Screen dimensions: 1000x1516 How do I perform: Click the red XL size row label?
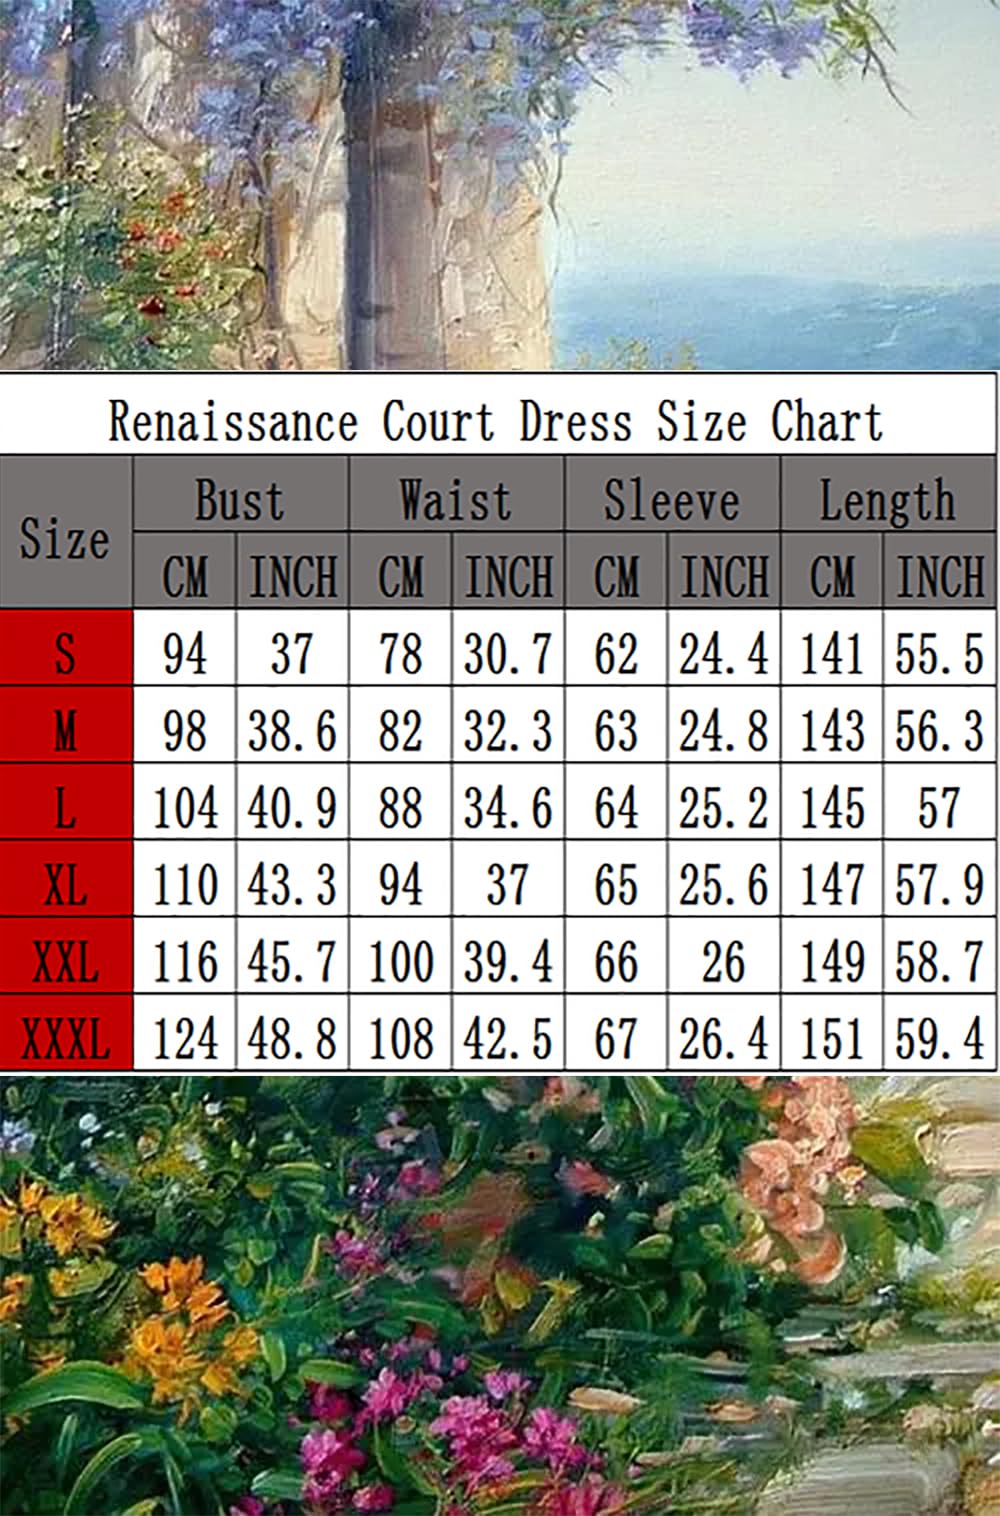[66, 884]
